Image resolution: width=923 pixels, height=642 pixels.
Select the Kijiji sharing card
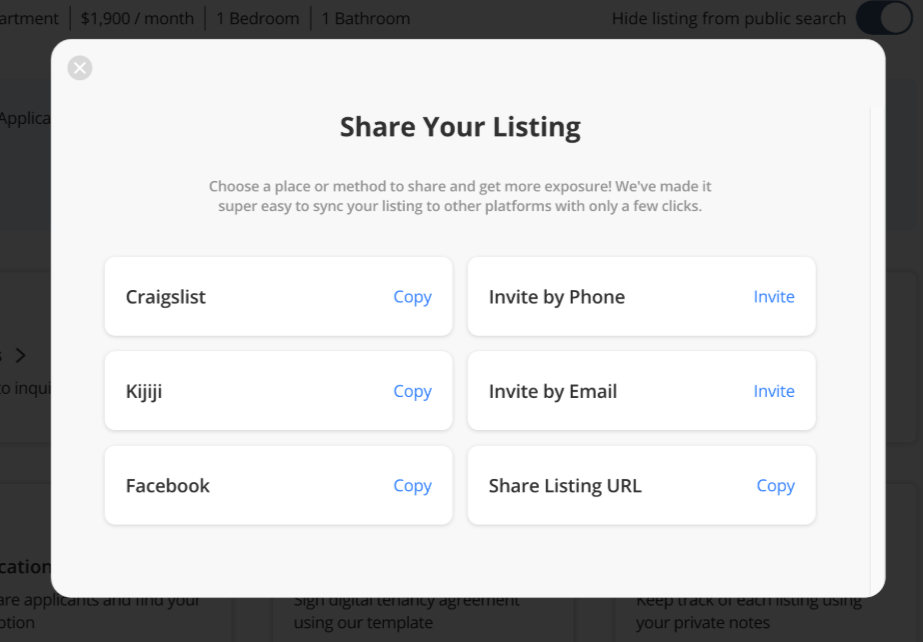click(x=278, y=391)
